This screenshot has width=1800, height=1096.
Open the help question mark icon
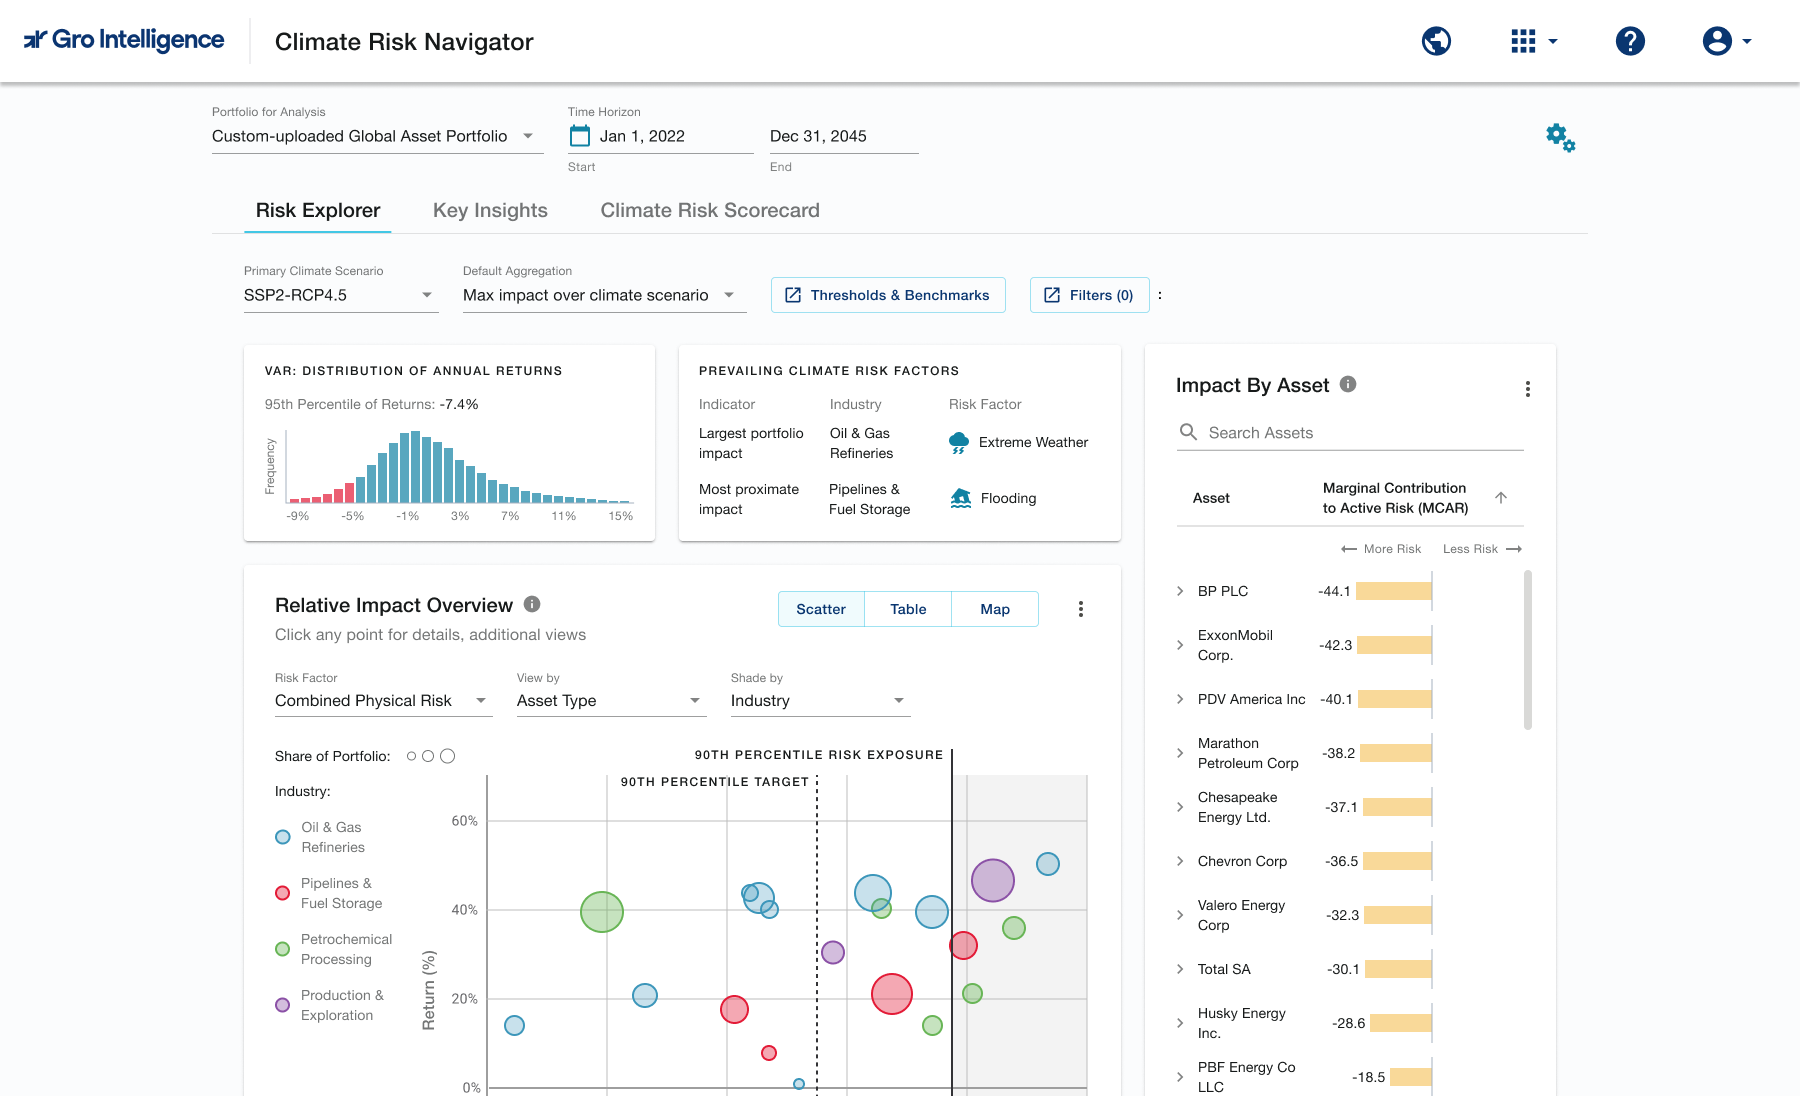[1630, 41]
